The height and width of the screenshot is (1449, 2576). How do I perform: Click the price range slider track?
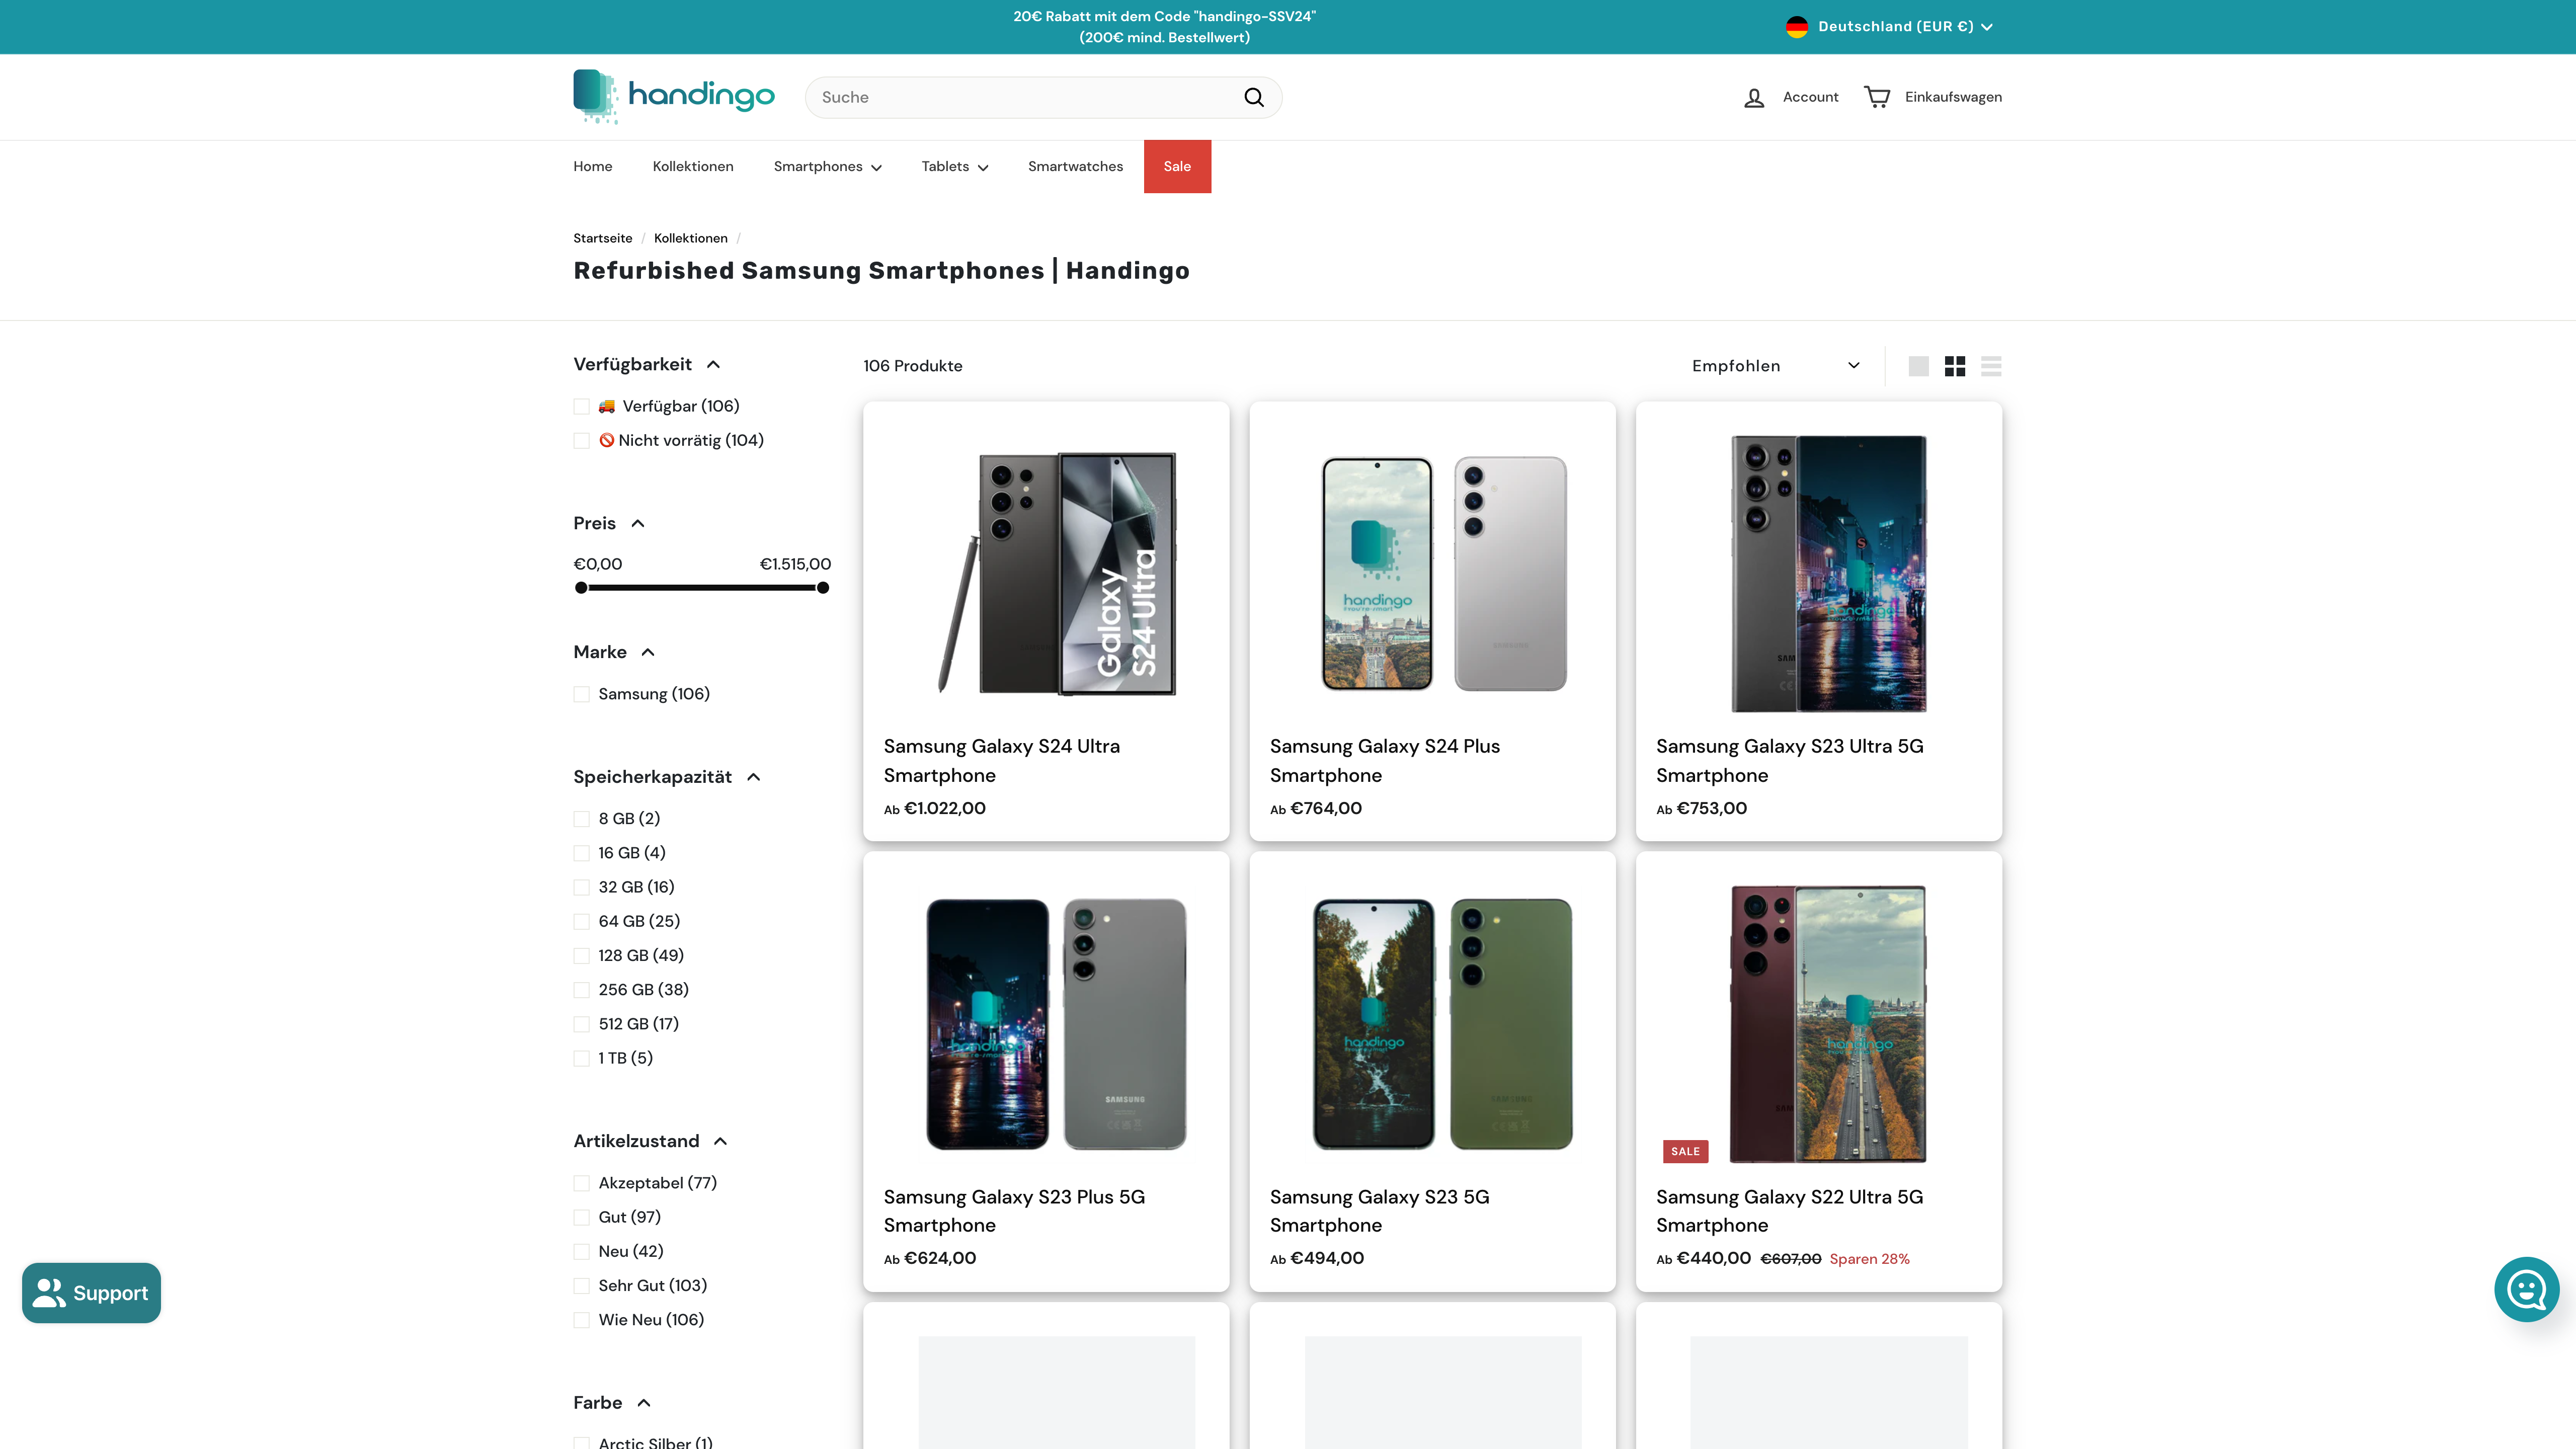702,588
